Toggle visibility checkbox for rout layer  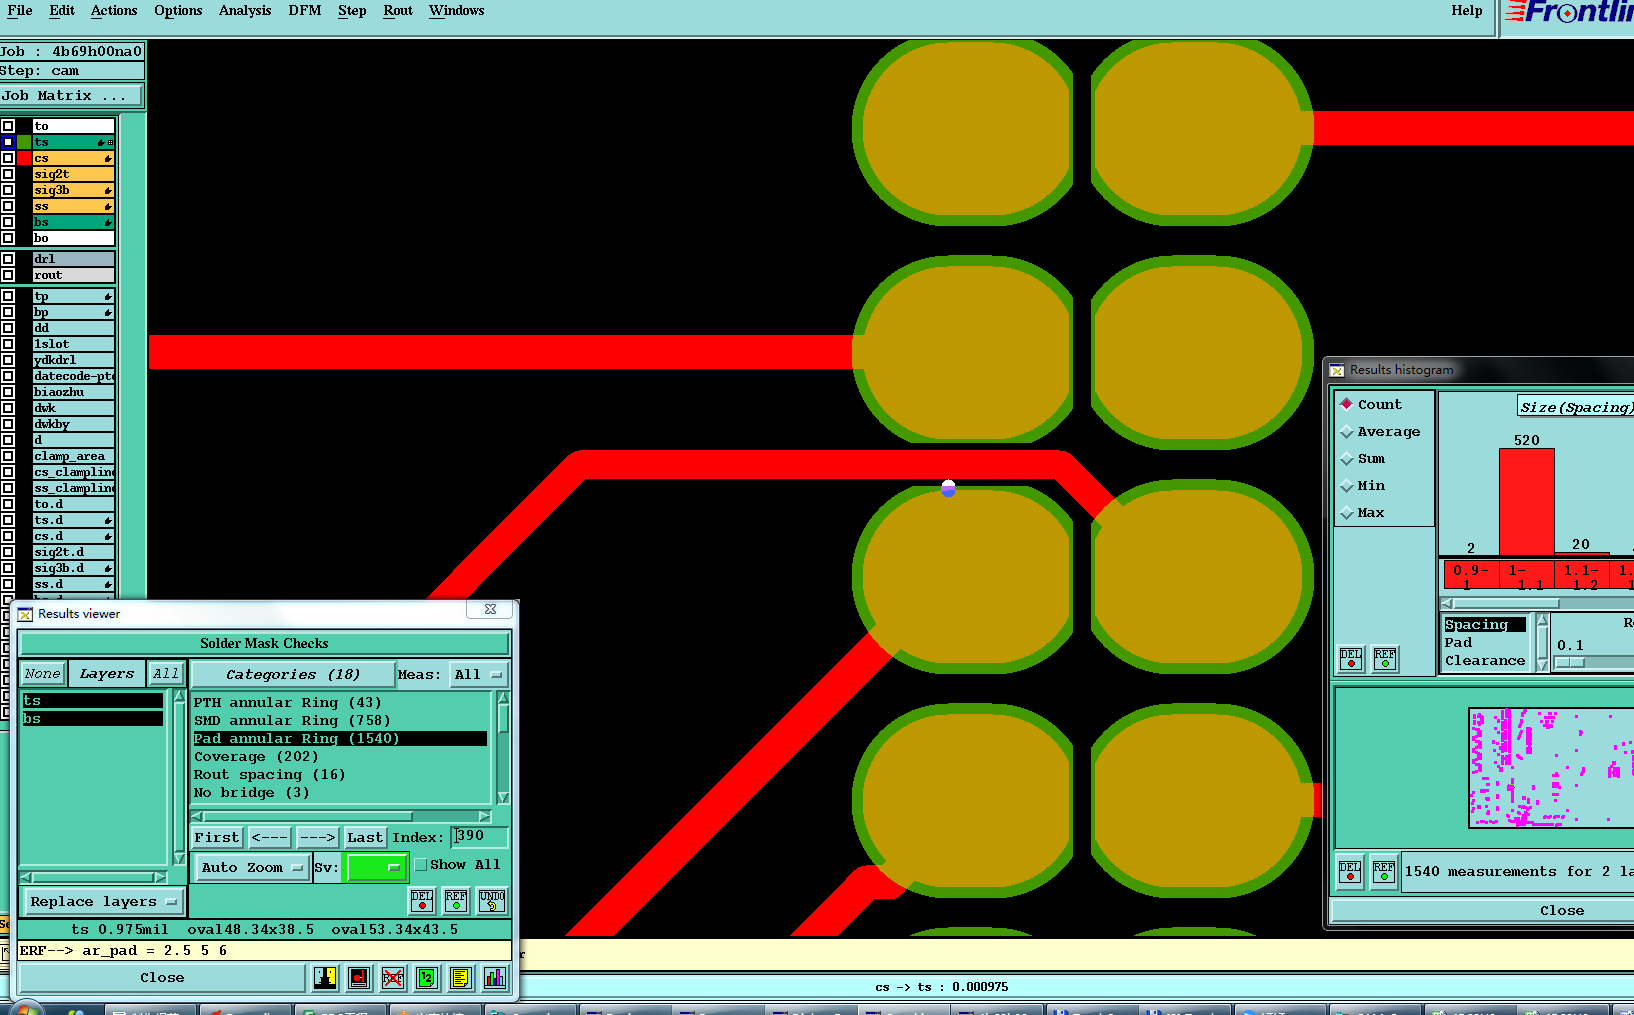click(8, 275)
